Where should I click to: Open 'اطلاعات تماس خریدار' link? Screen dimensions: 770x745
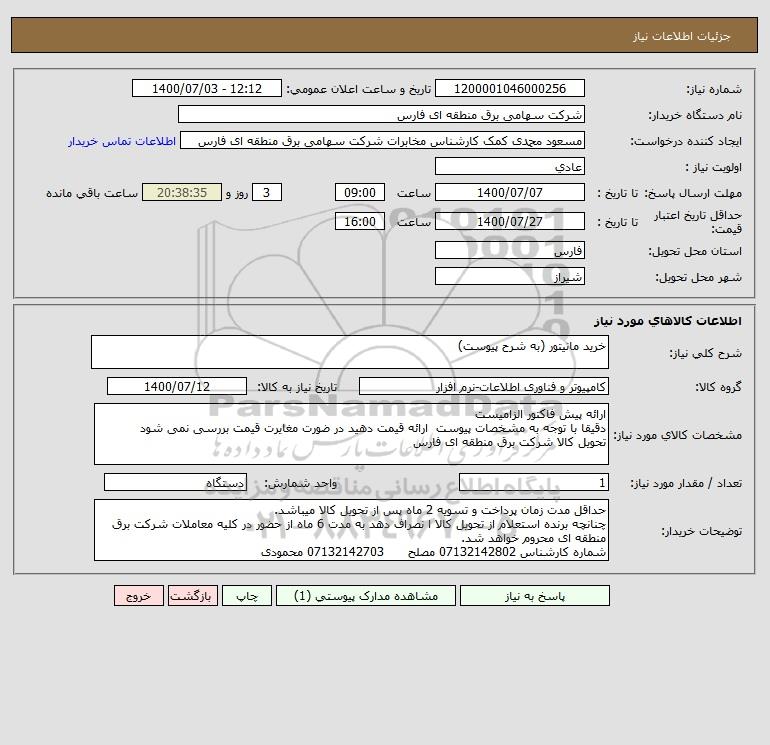pyautogui.click(x=122, y=141)
